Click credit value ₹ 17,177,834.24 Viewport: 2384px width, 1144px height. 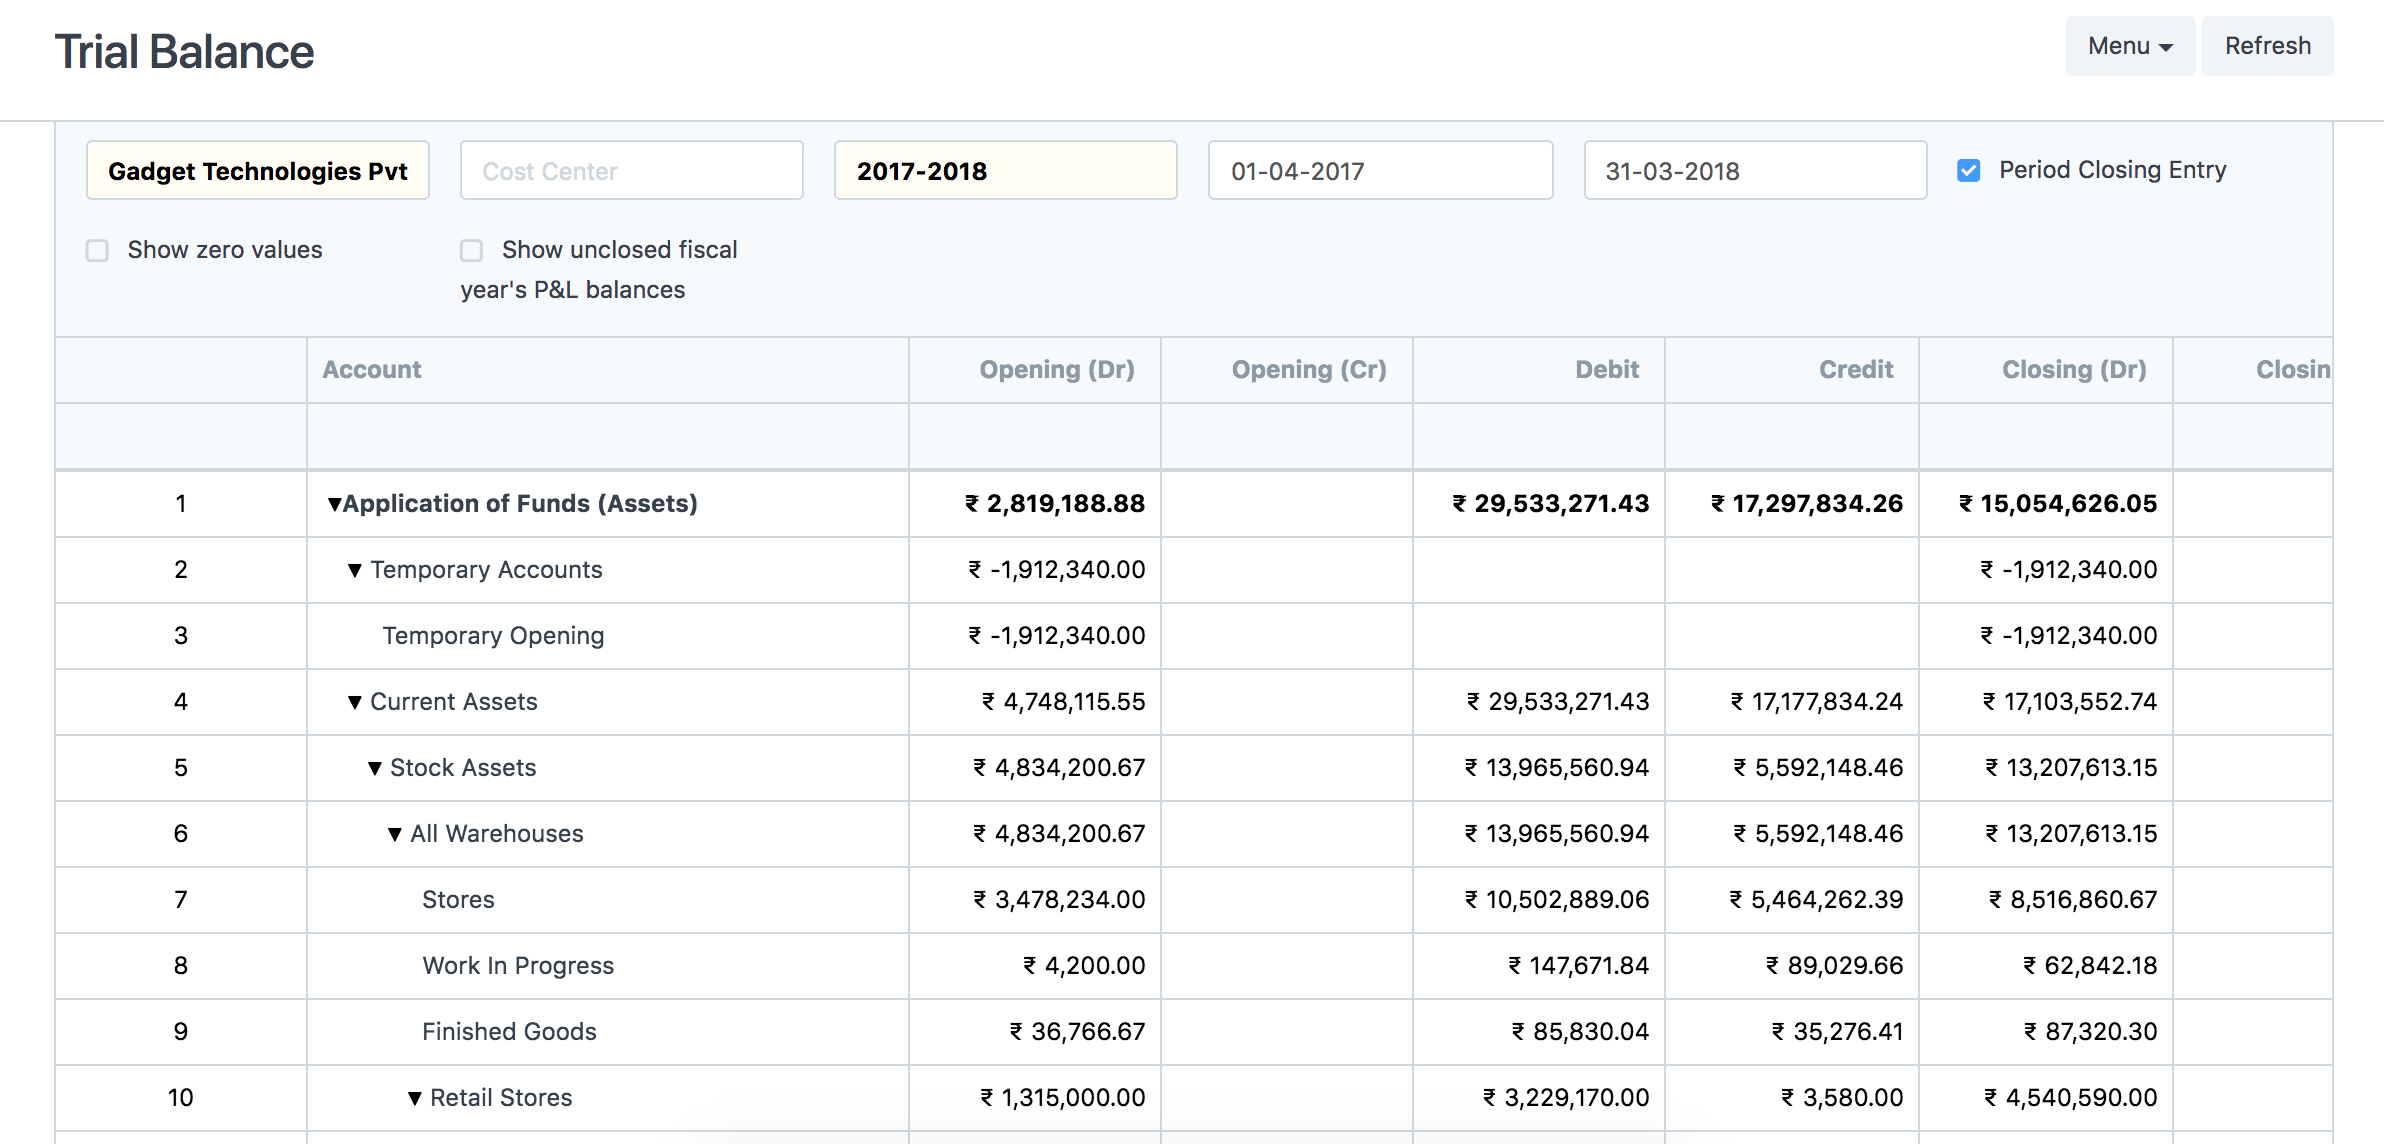point(1817,702)
